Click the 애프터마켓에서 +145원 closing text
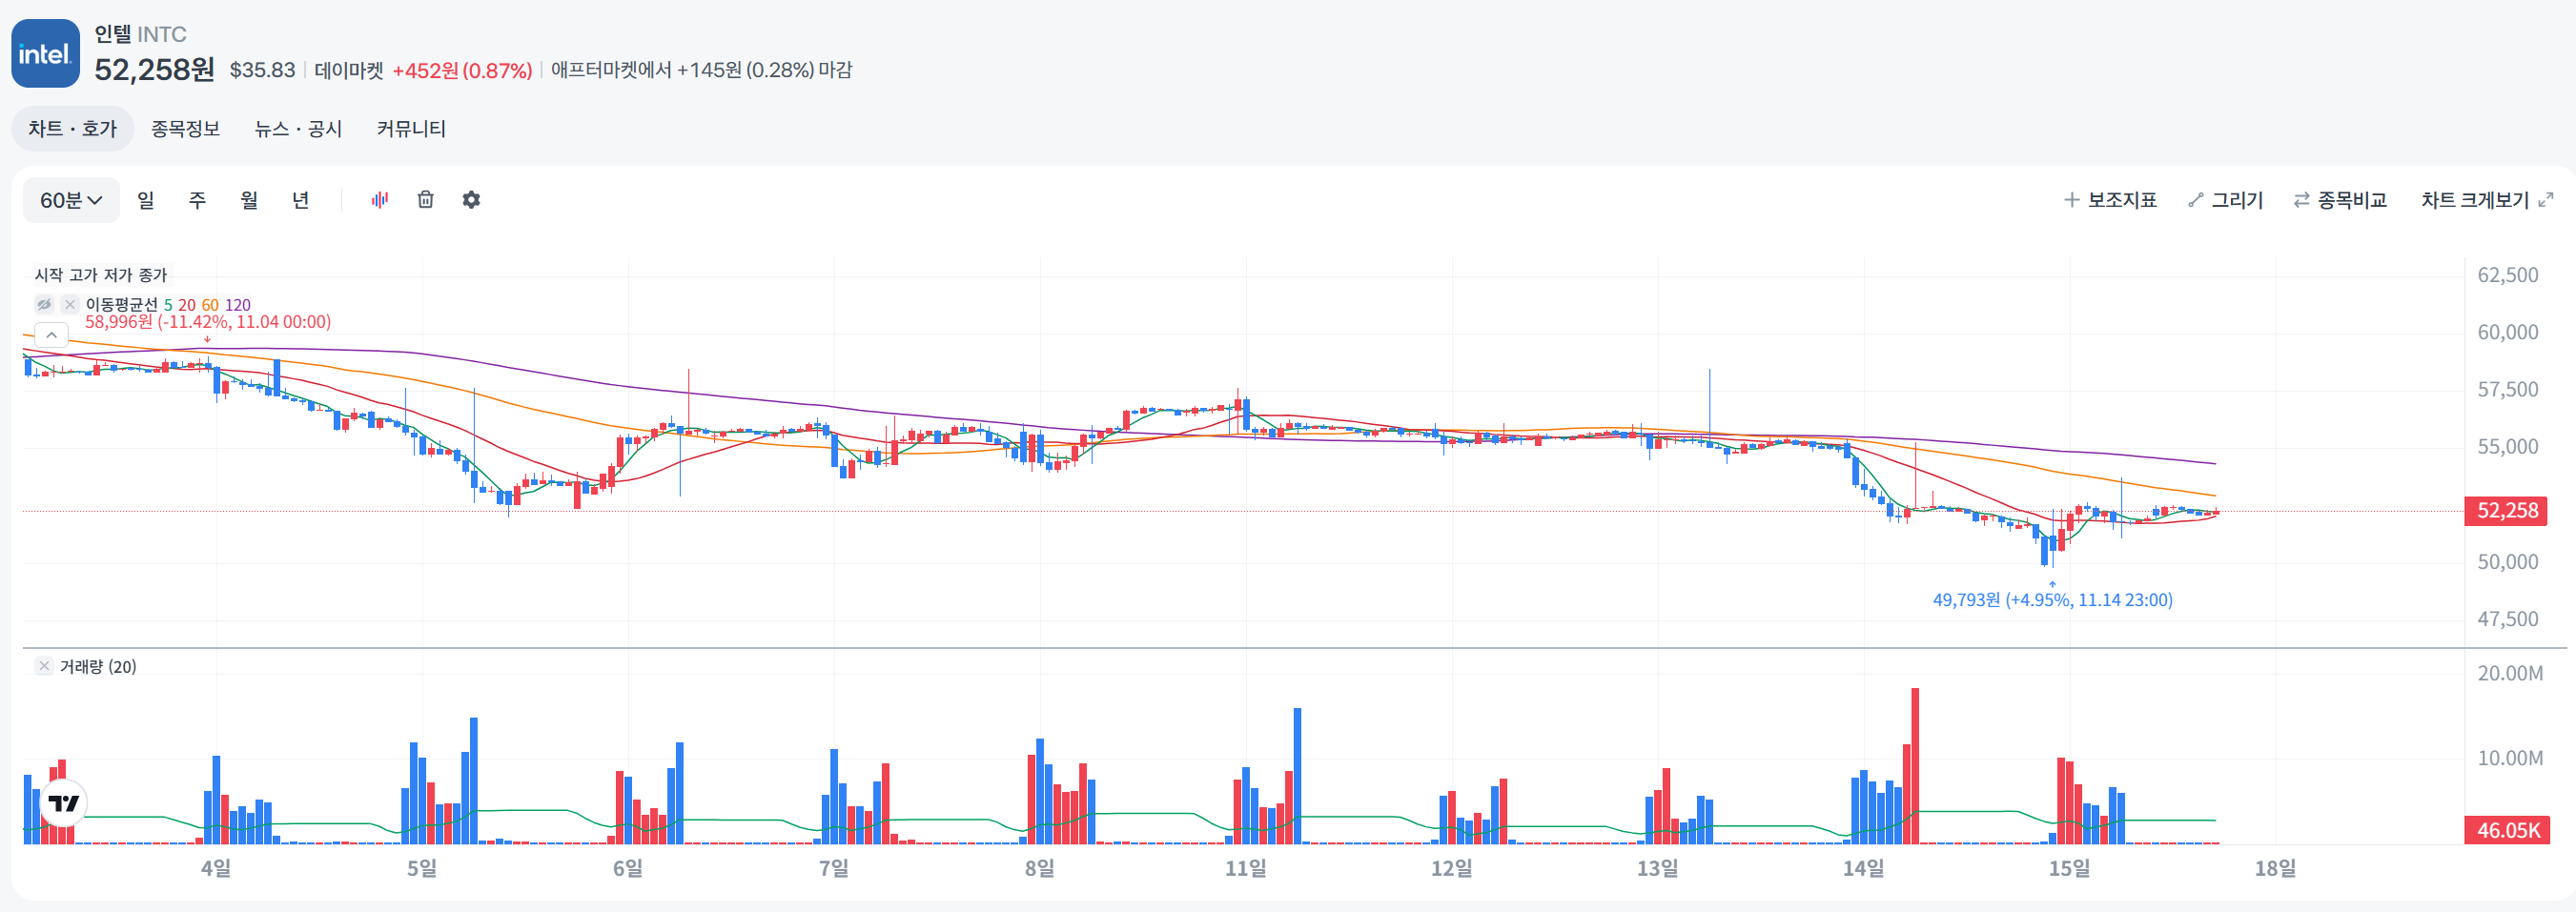The height and width of the screenshot is (912, 2576). coord(701,70)
